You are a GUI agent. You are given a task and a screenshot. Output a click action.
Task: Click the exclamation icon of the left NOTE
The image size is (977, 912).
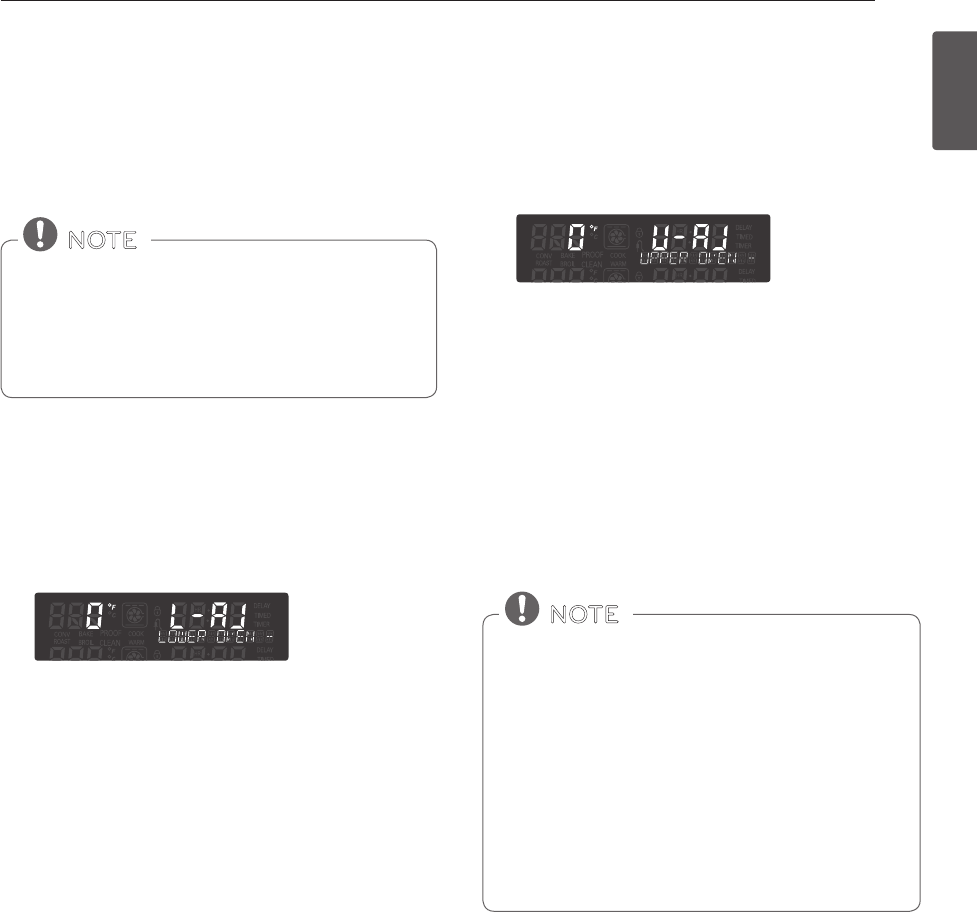pyautogui.click(x=42, y=234)
